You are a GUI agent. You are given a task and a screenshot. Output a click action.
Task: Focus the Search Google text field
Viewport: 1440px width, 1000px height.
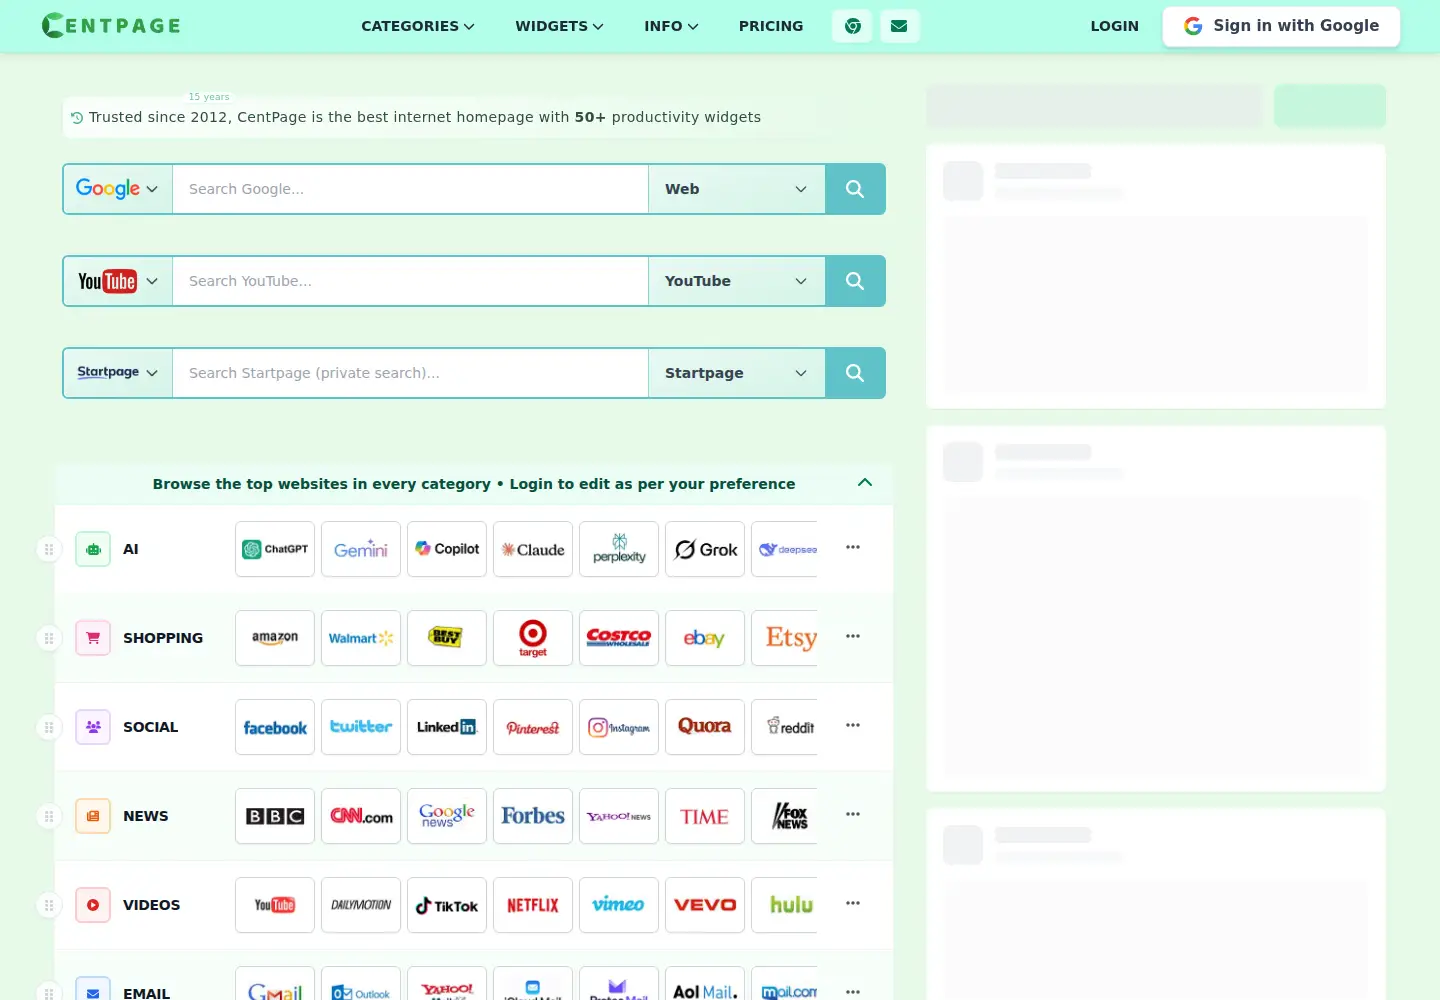tap(410, 189)
